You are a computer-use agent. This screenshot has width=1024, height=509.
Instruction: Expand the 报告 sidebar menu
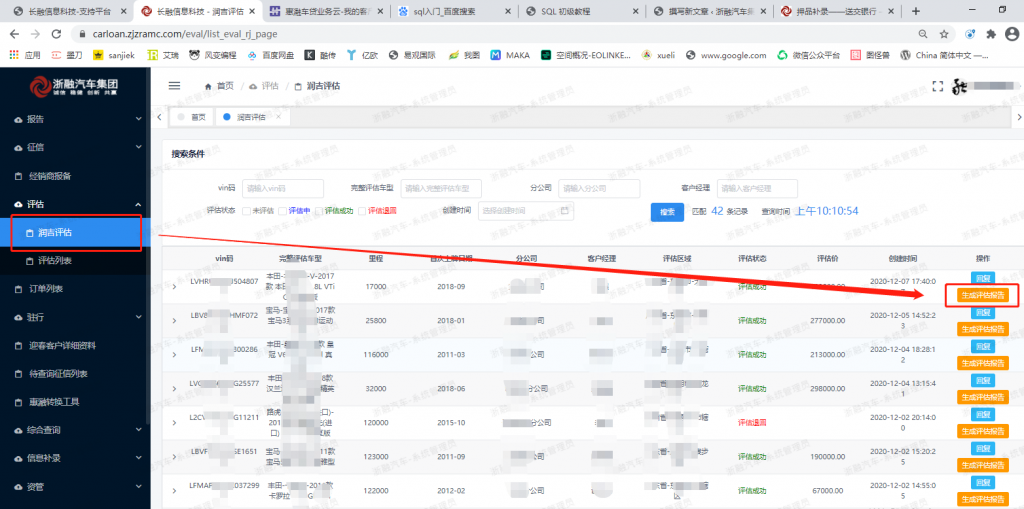coord(75,119)
